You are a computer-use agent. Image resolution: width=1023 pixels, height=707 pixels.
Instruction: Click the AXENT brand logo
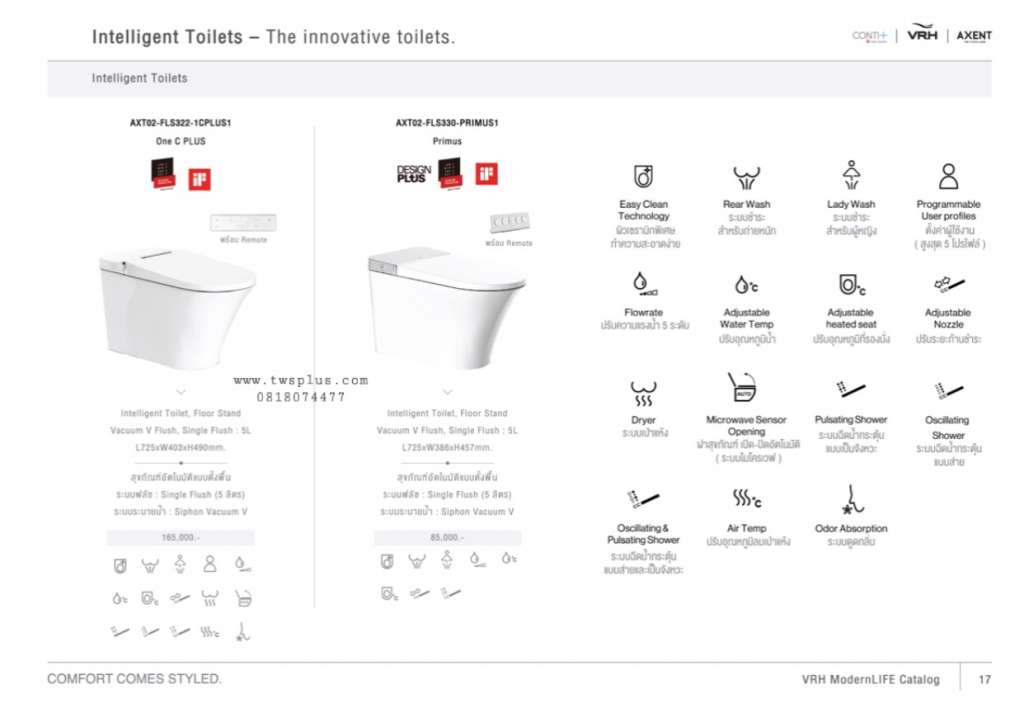[974, 36]
